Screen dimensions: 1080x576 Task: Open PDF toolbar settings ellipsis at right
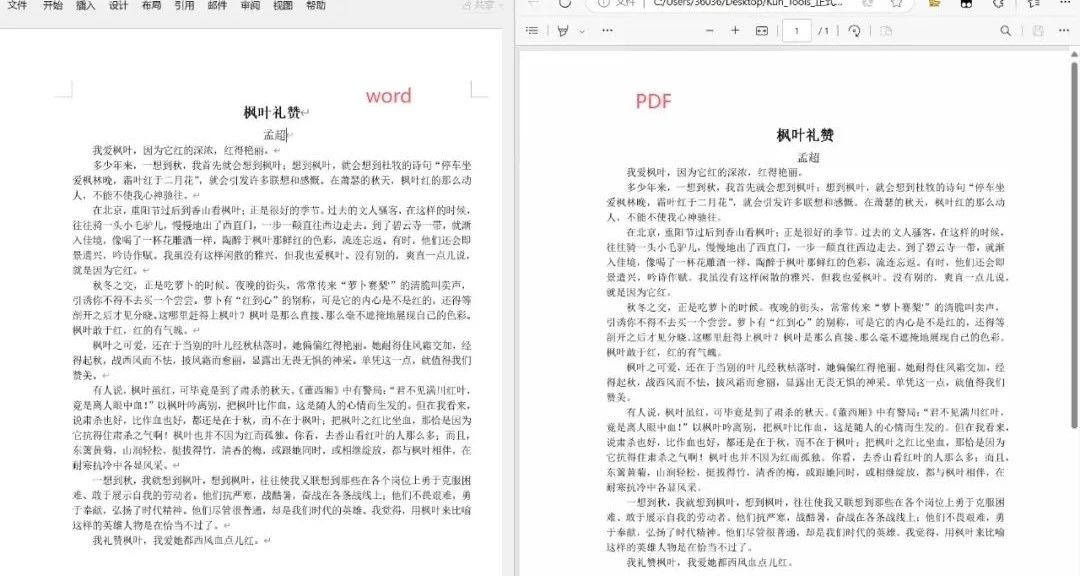[x=1063, y=30]
